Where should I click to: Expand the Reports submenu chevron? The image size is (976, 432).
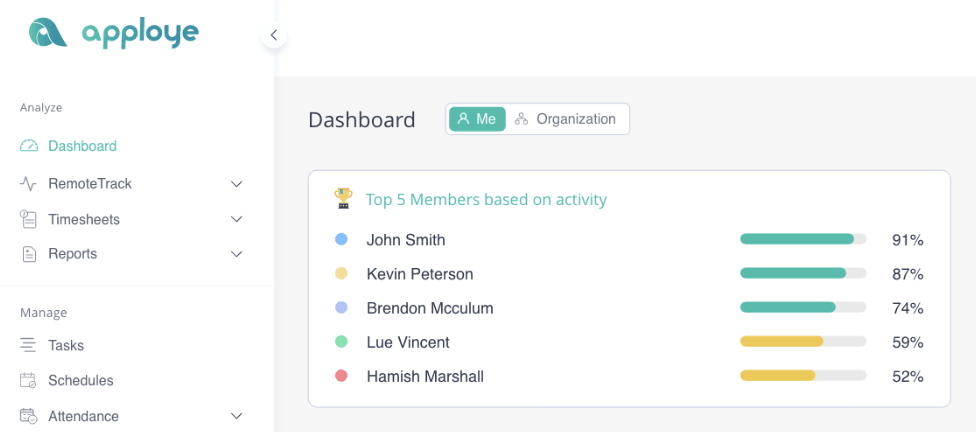237,254
